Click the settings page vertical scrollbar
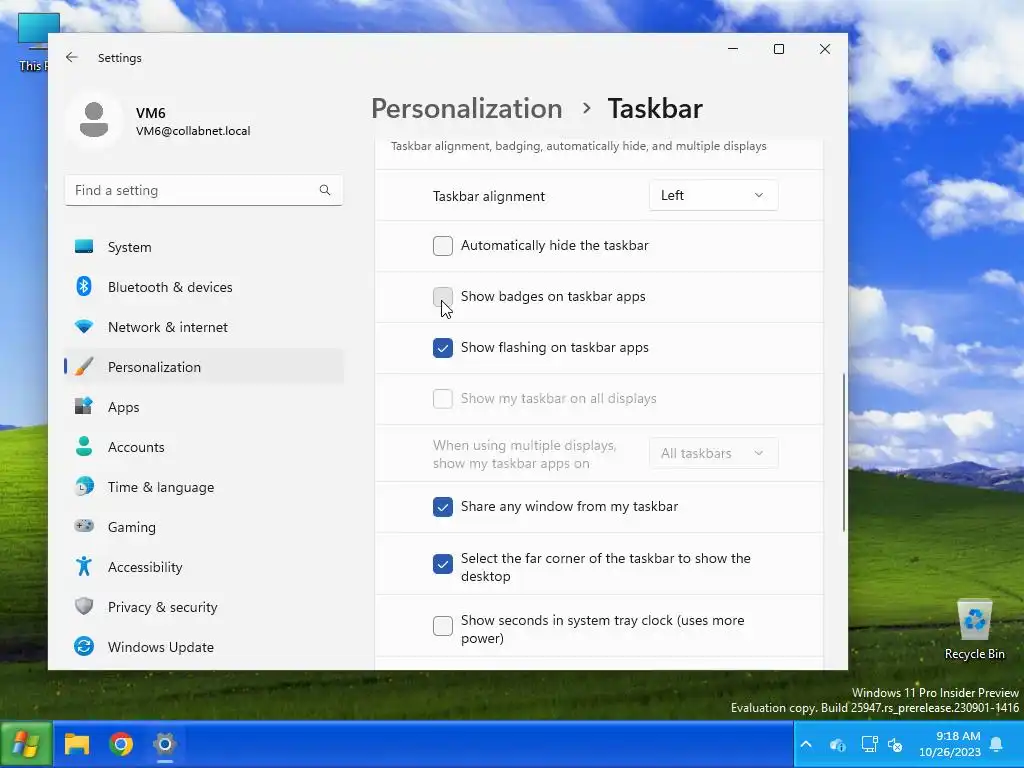 click(843, 452)
